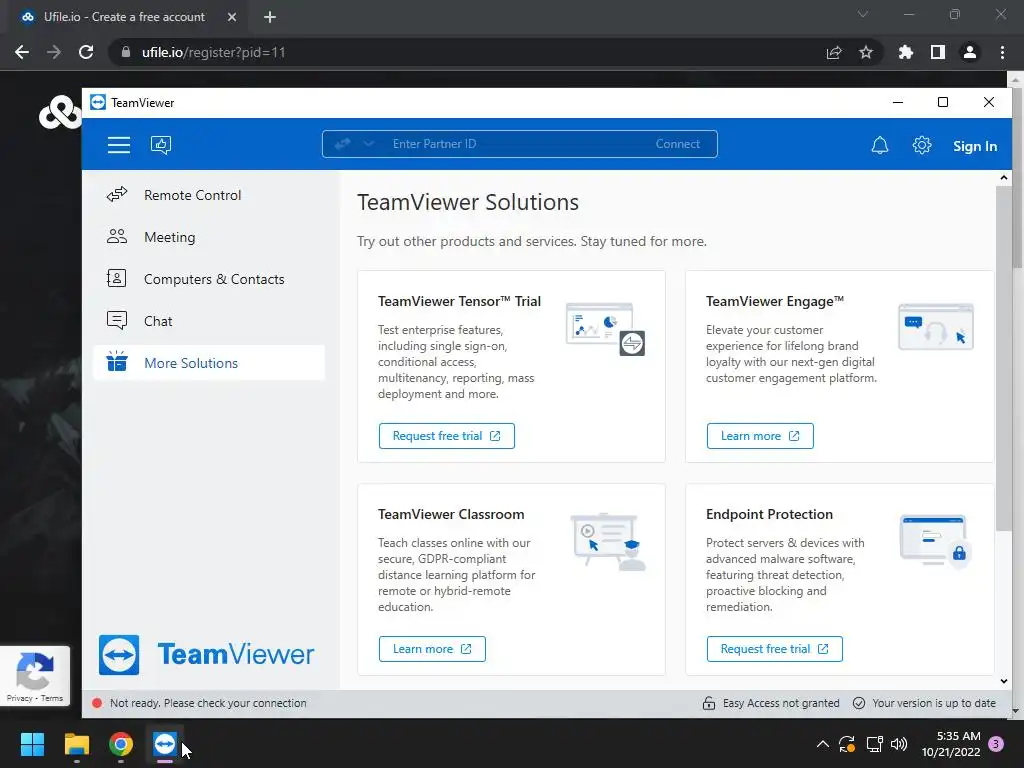Learn more about TeamViewer Engage
The image size is (1024, 768).
tap(760, 436)
